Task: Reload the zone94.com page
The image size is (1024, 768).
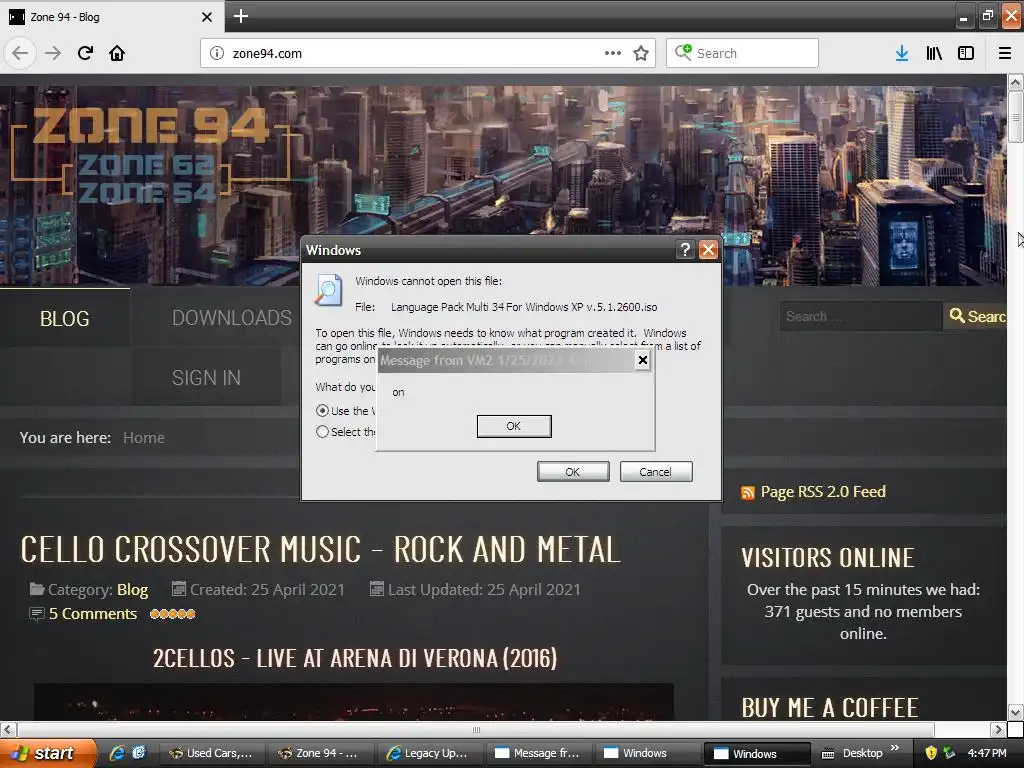Action: pos(86,53)
